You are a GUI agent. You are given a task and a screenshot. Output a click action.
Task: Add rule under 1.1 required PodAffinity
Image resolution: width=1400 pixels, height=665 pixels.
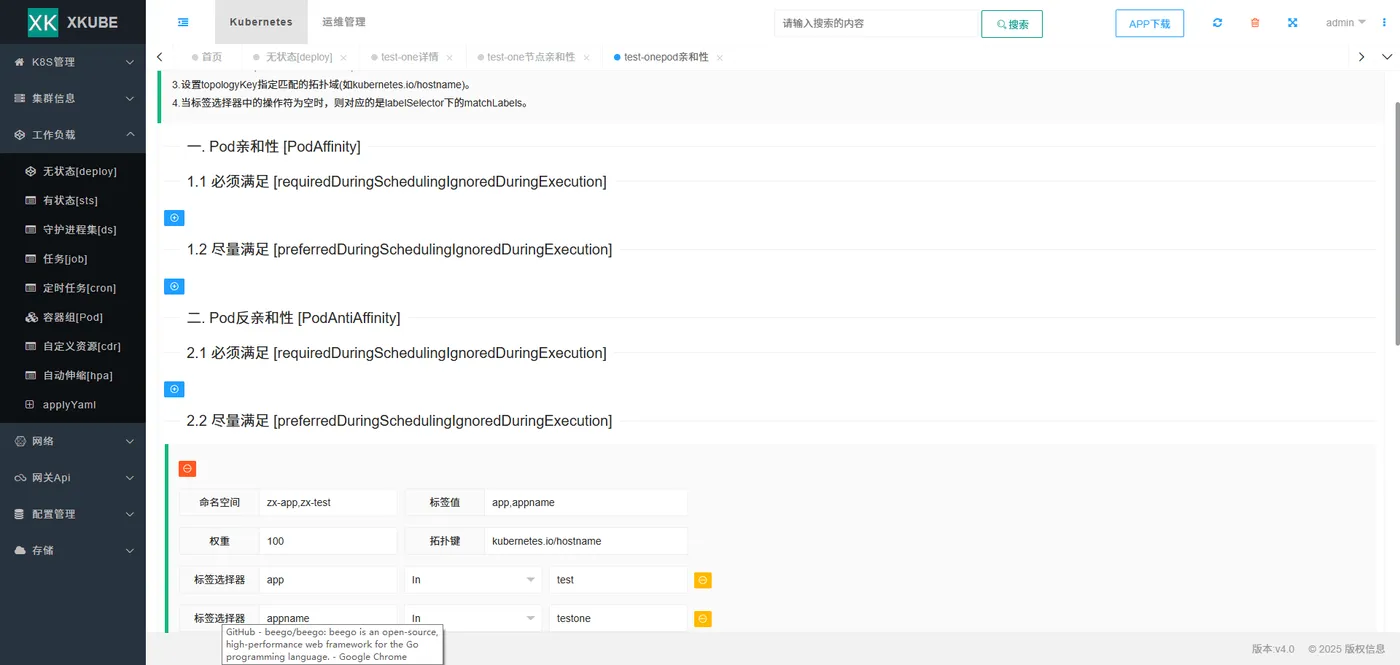174,218
